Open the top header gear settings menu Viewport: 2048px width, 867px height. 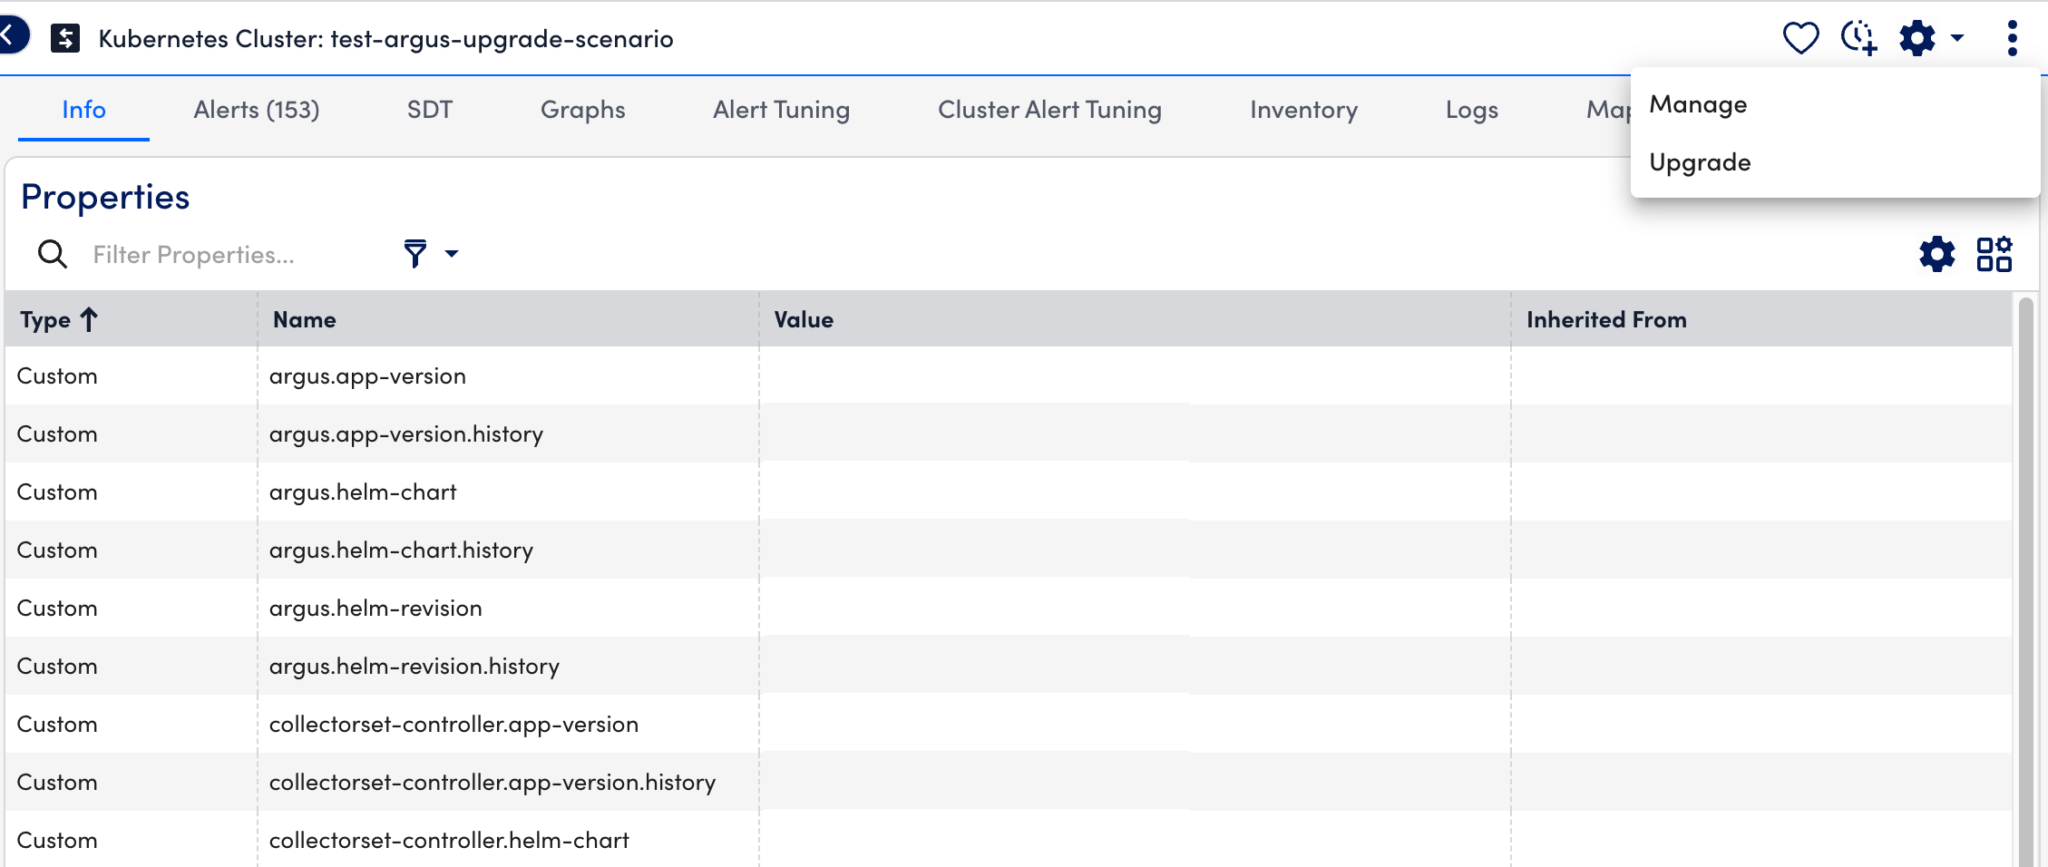coord(1930,39)
